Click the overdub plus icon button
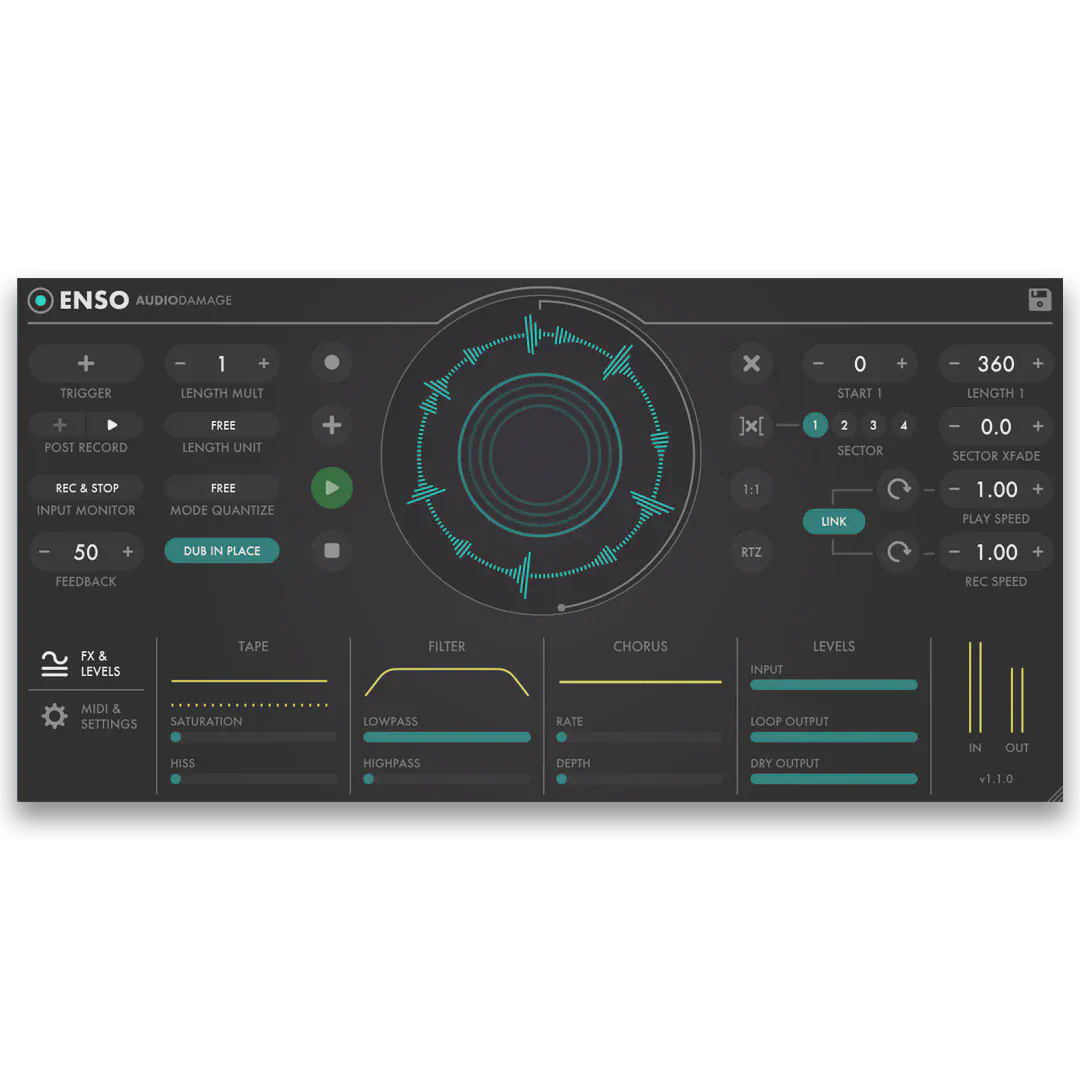This screenshot has height=1080, width=1080. tap(332, 425)
